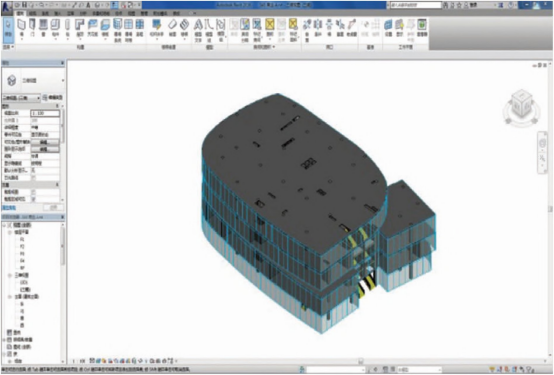Open the view instance dropdown beside Edit Type
The height and width of the screenshot is (375, 554).
point(21,98)
